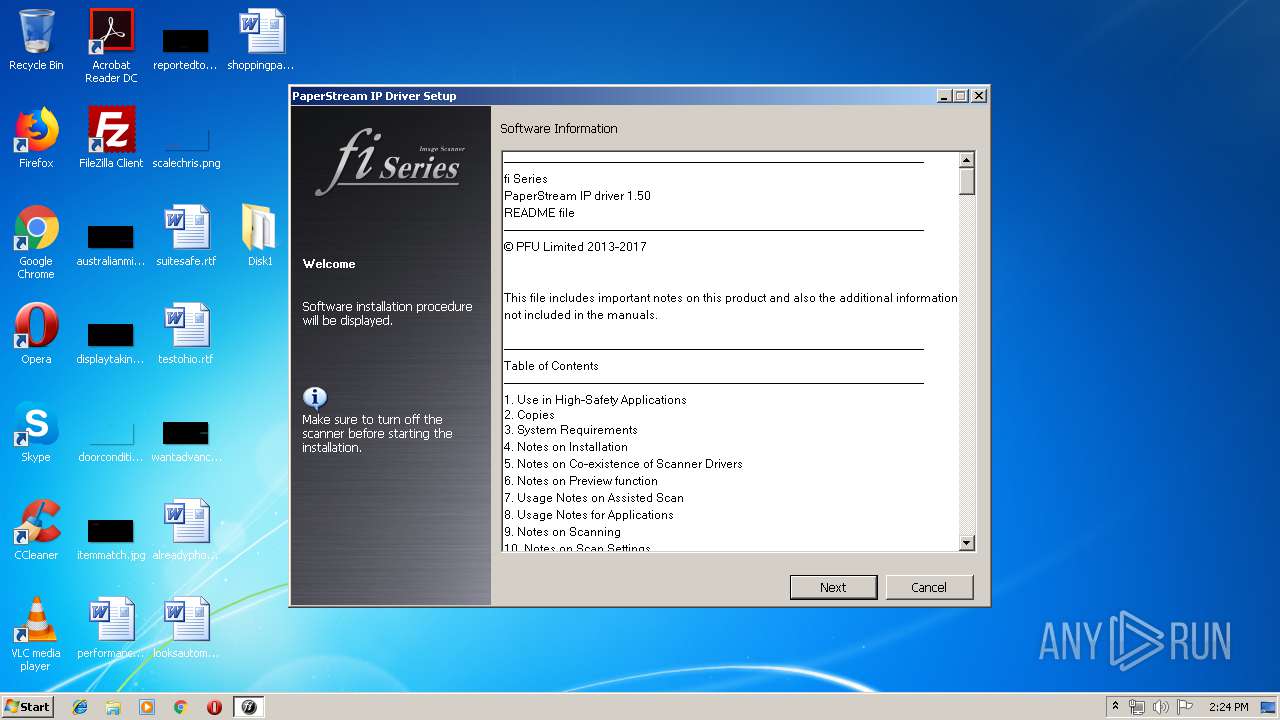Click the README scrollbar thumb

[966, 181]
